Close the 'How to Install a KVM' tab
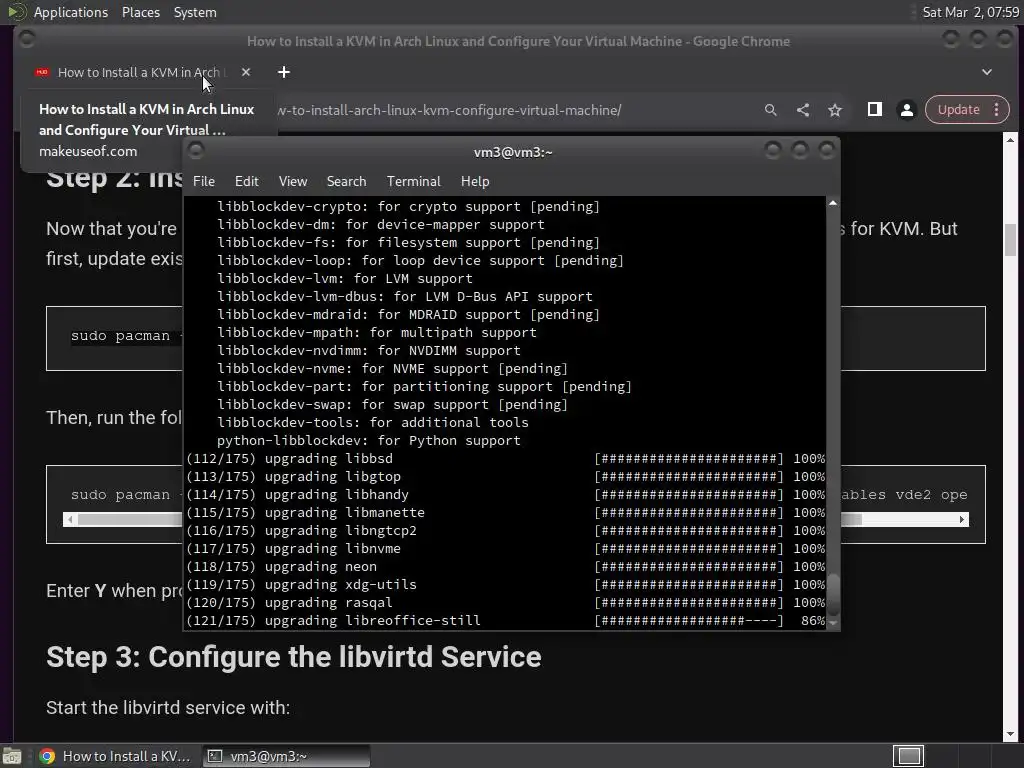This screenshot has width=1024, height=768. point(246,72)
